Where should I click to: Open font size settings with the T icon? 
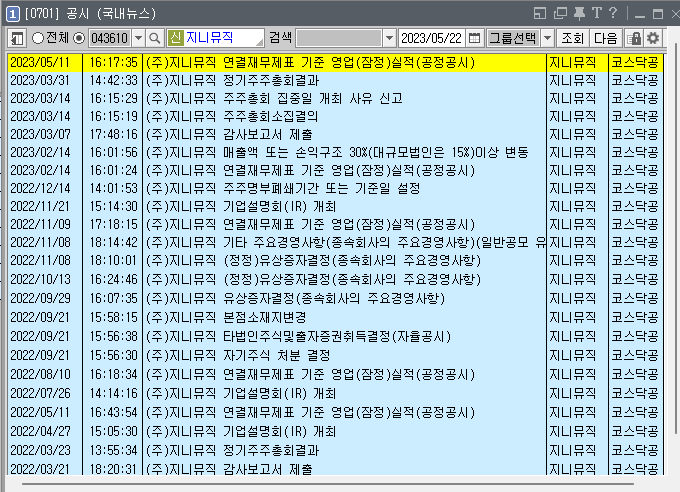point(597,13)
